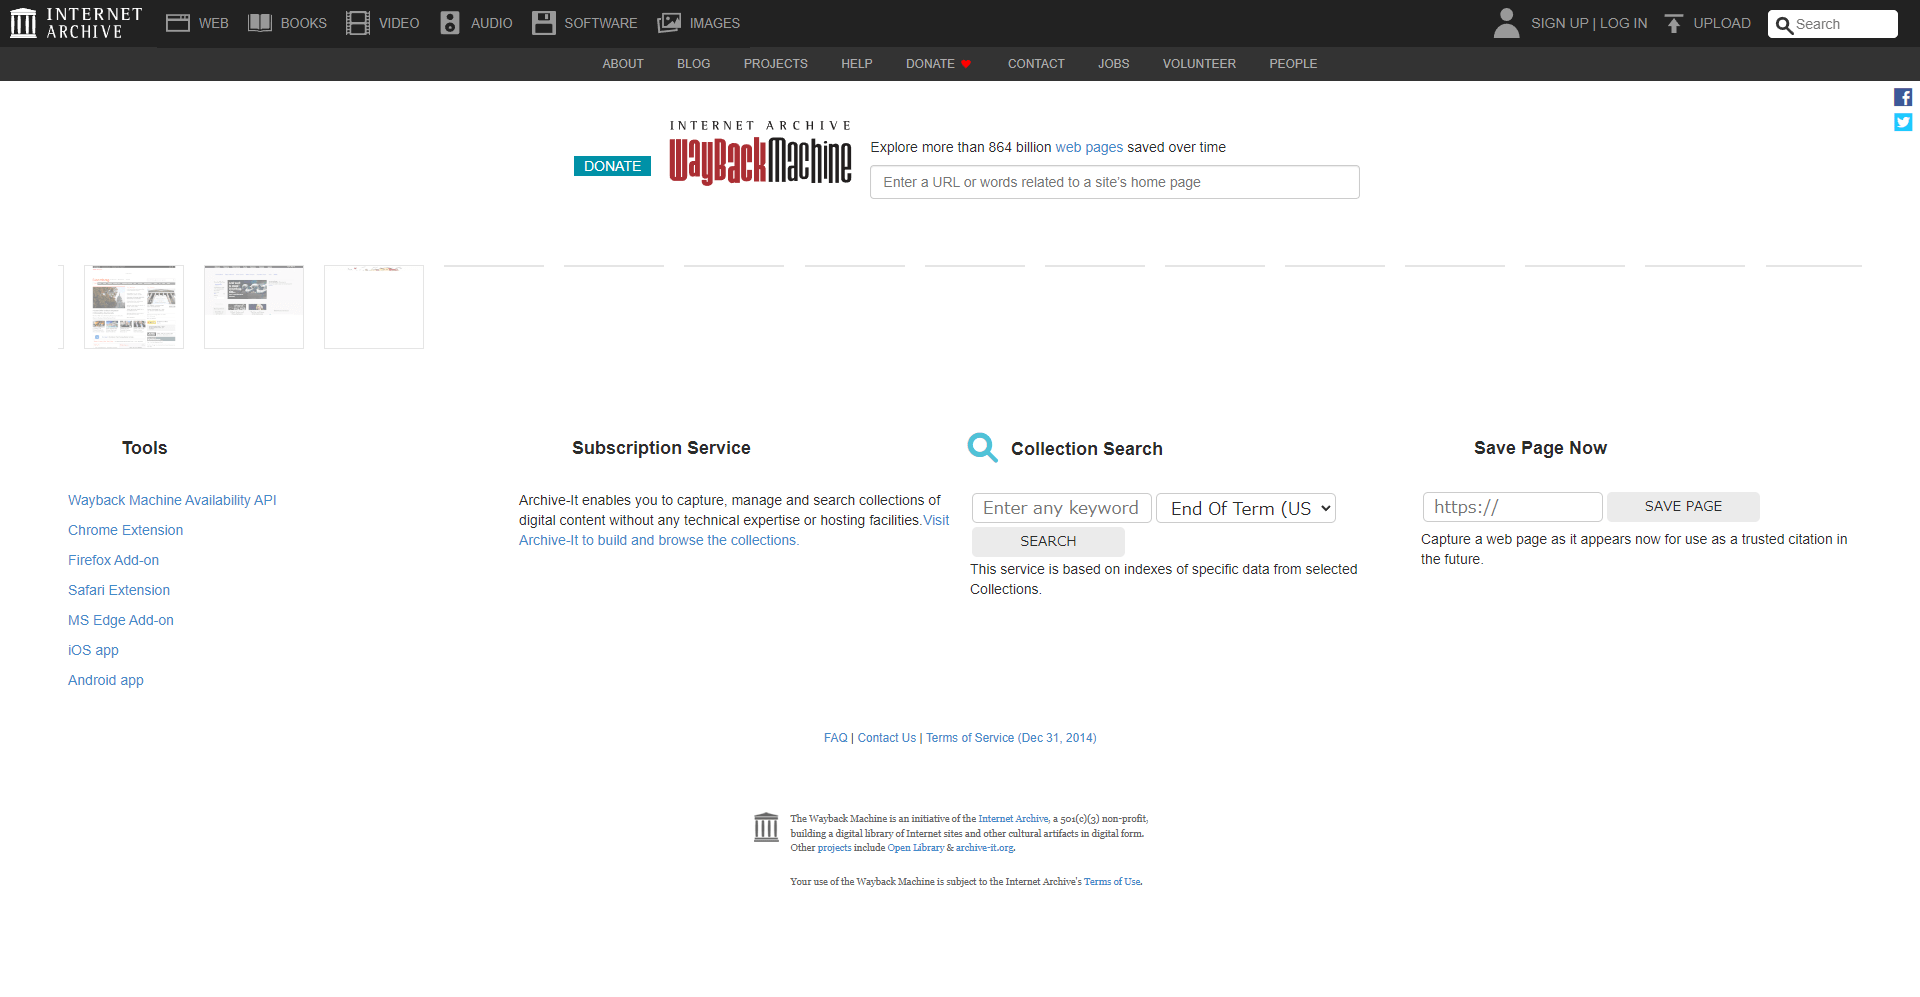1920x997 pixels.
Task: Open the Software floppy-disk icon
Action: [x=544, y=23]
